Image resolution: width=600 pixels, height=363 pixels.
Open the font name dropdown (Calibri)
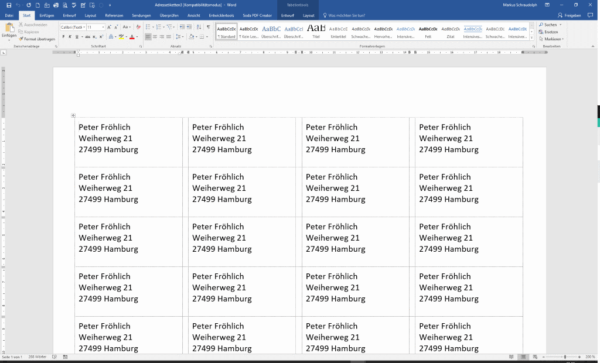[x=84, y=27]
